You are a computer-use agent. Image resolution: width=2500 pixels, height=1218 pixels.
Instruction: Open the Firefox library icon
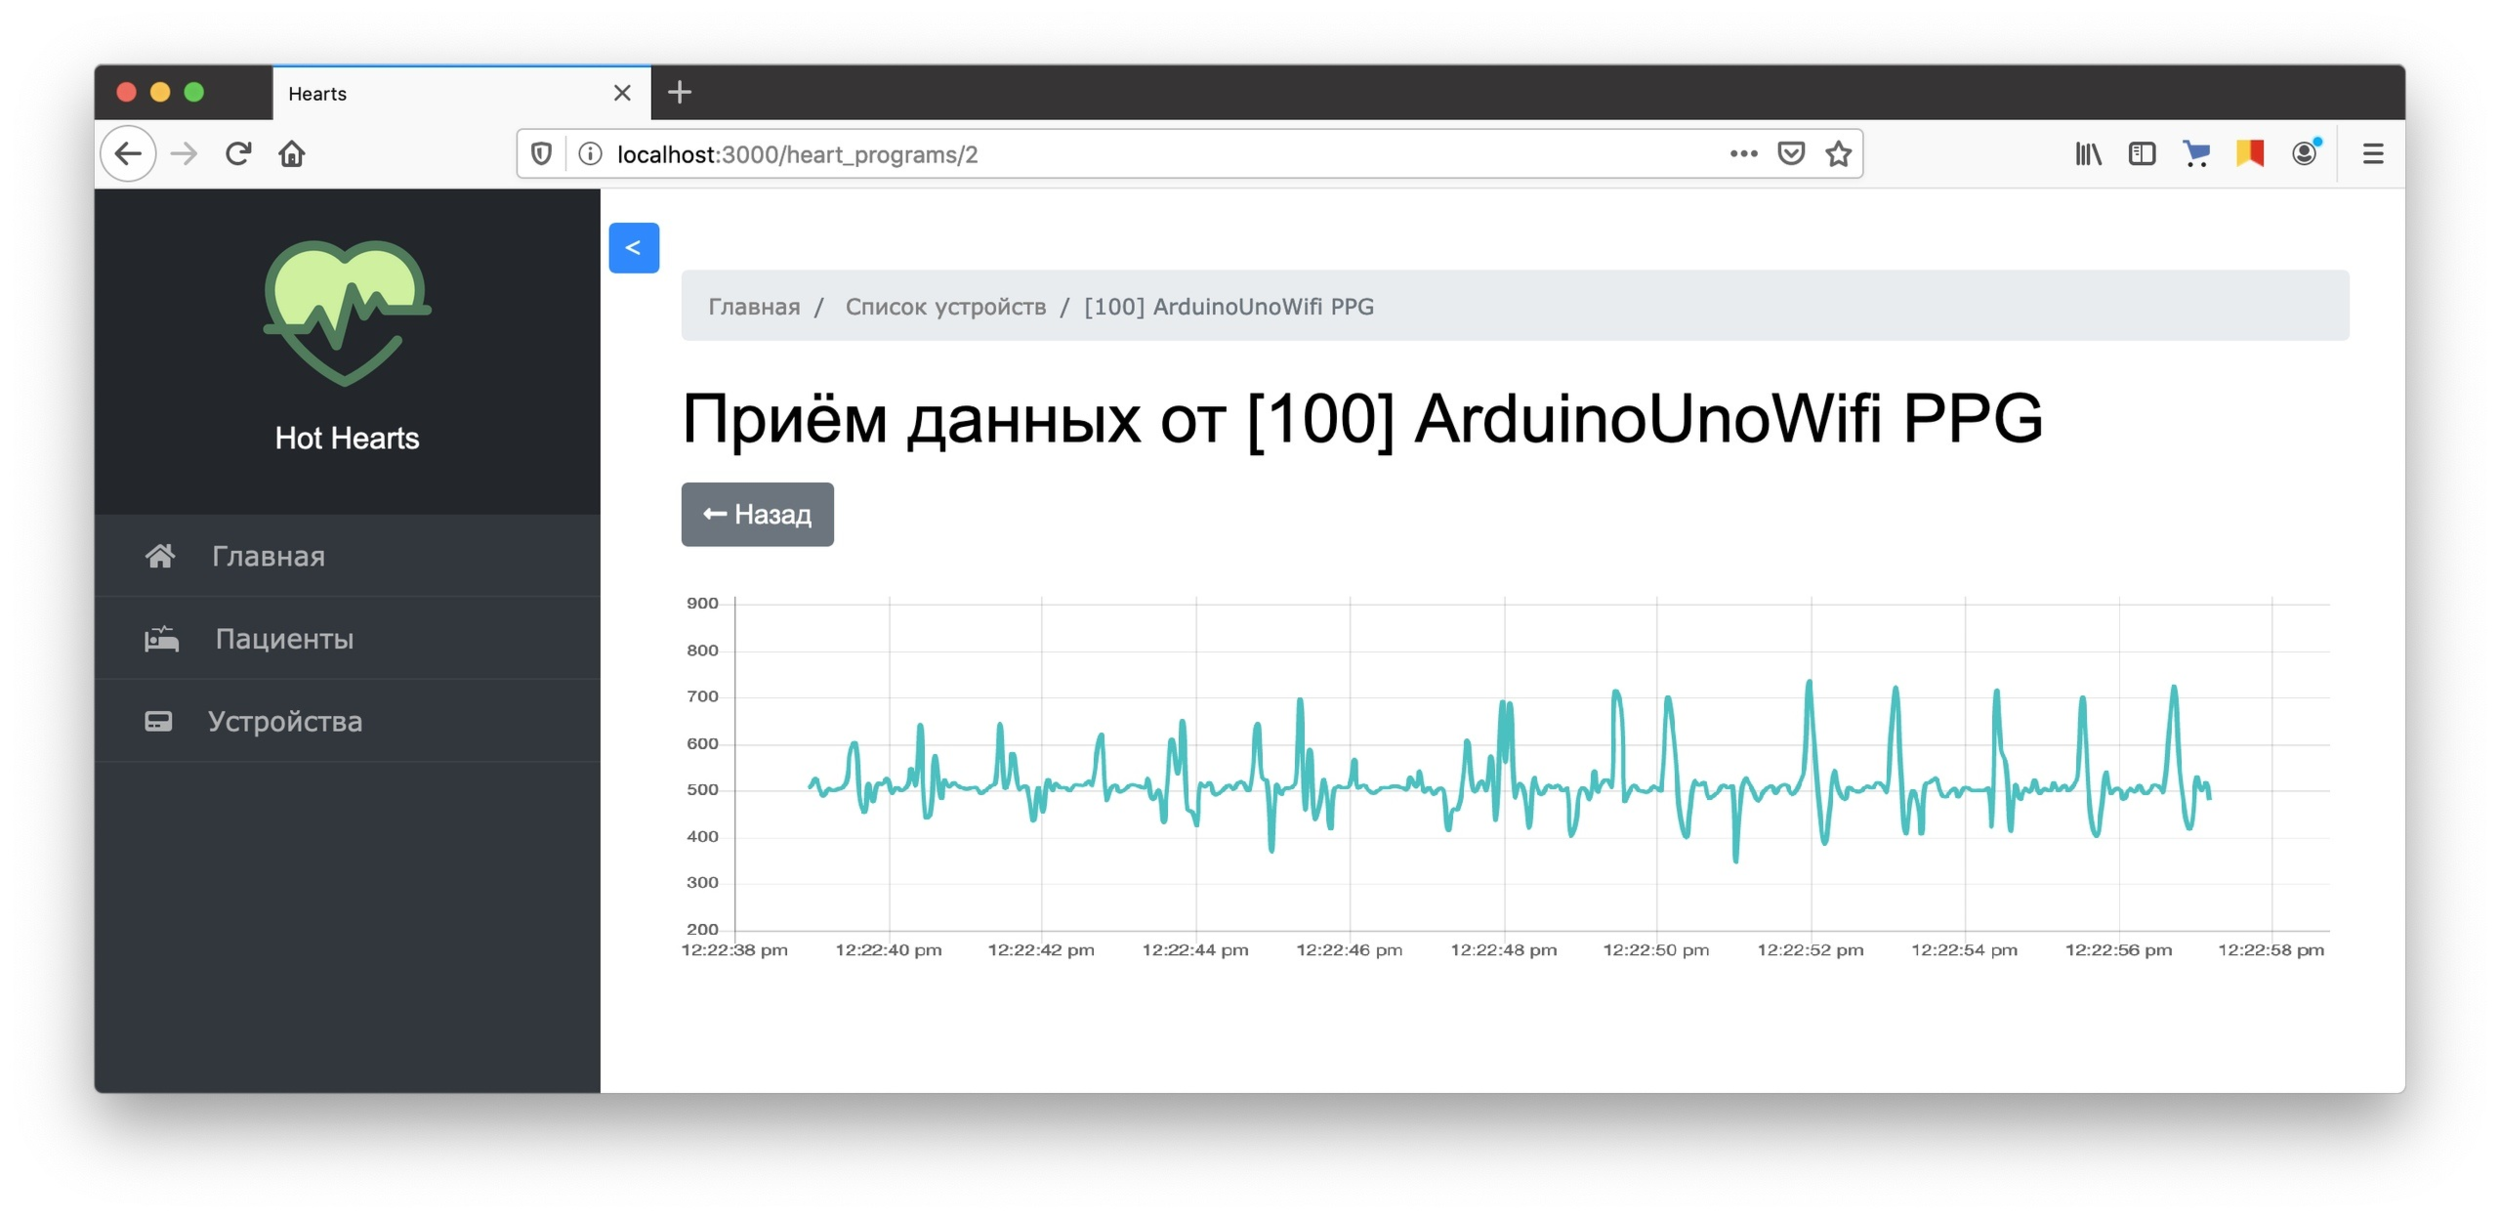pyautogui.click(x=2088, y=154)
